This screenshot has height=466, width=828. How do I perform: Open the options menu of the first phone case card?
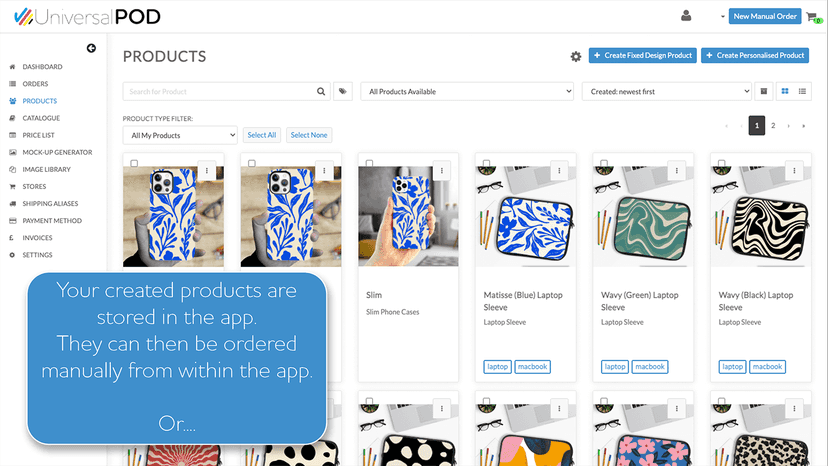[x=206, y=171]
